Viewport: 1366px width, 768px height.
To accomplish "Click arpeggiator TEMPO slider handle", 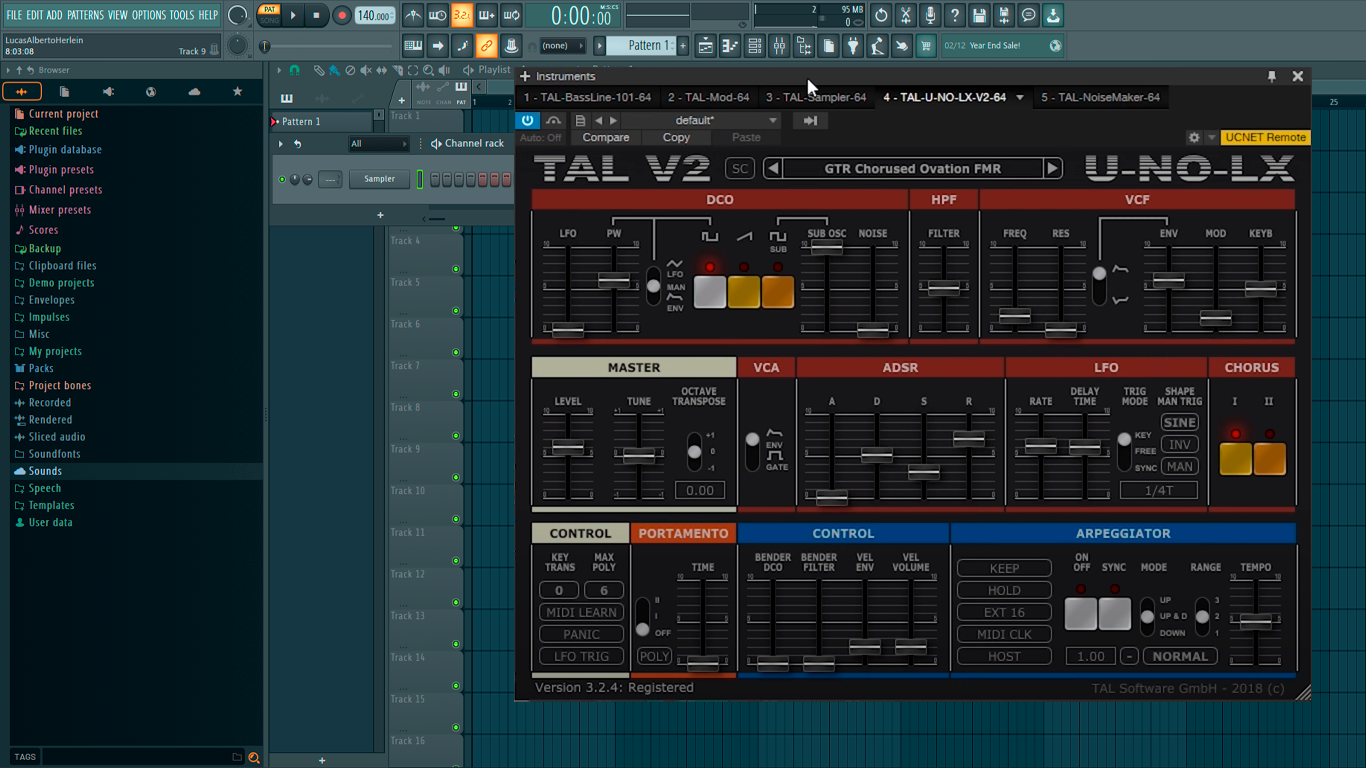I will [1256, 621].
